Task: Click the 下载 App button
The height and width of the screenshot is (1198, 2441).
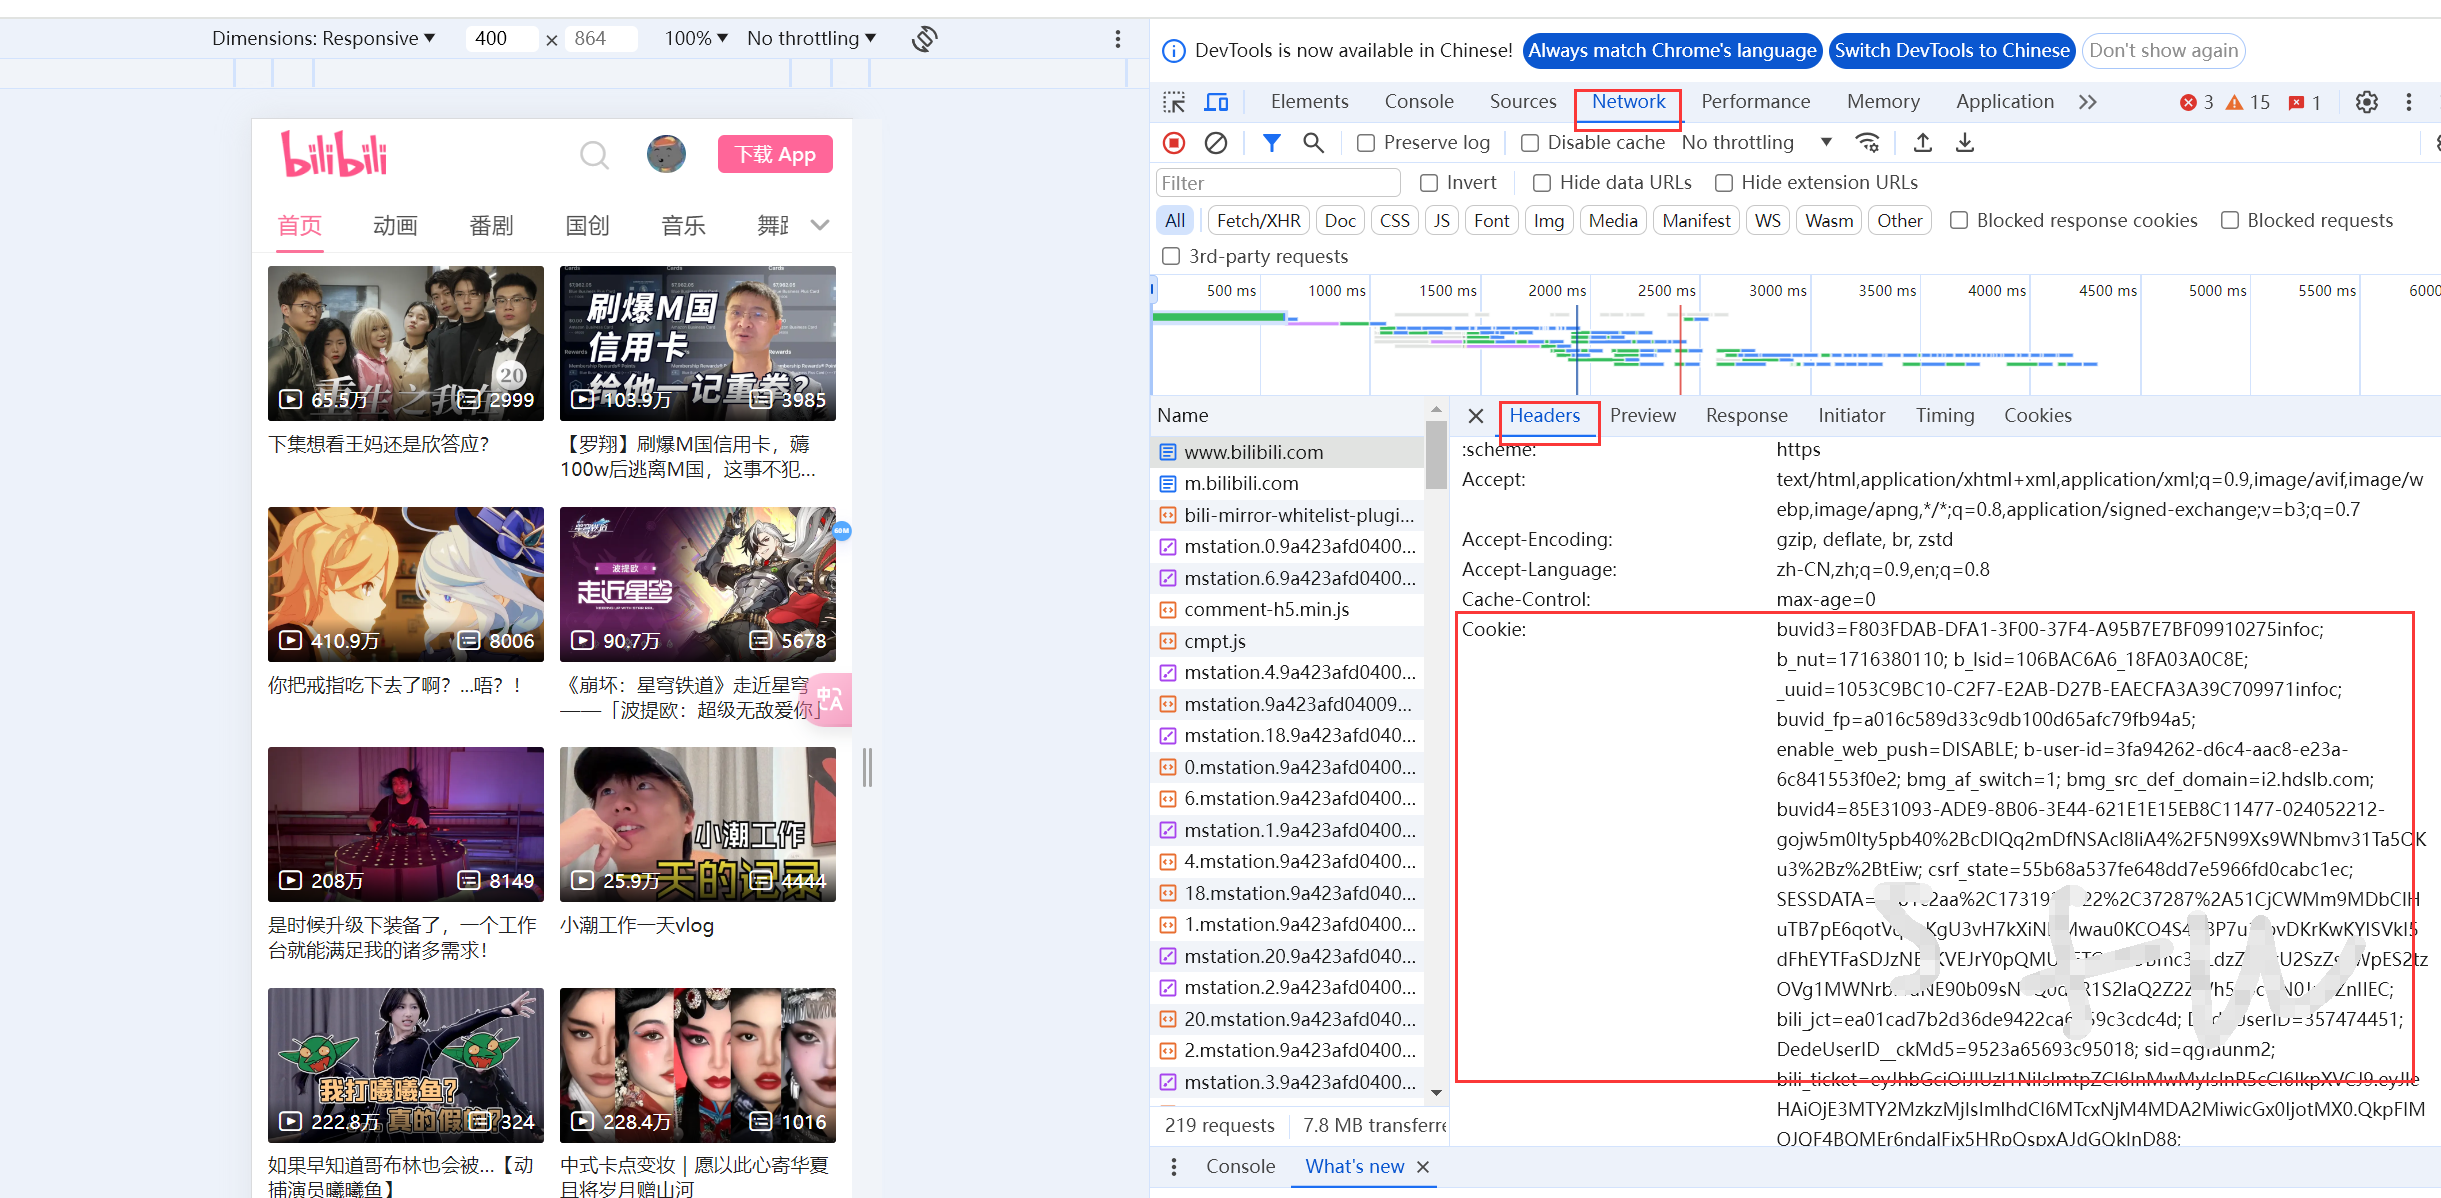Action: (775, 154)
